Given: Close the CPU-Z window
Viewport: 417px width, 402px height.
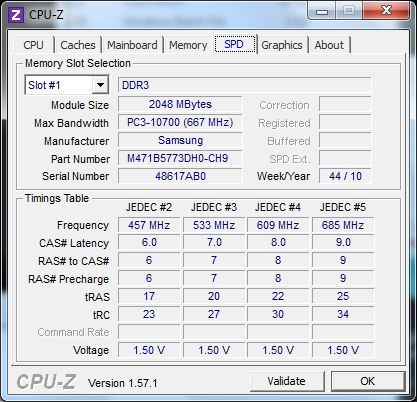Looking at the screenshot, I should 386,11.
